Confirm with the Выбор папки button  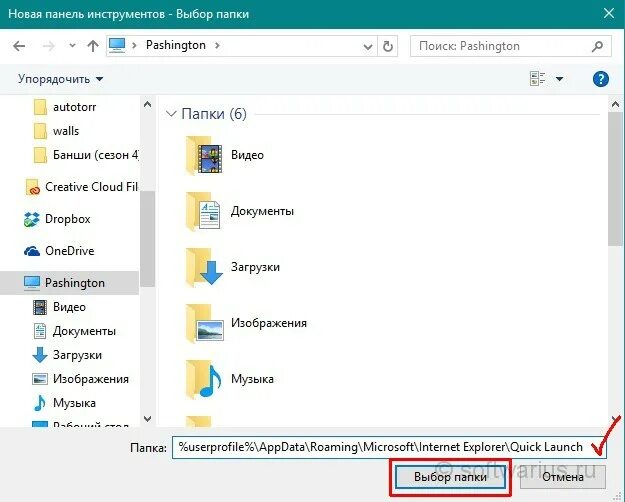coord(450,477)
